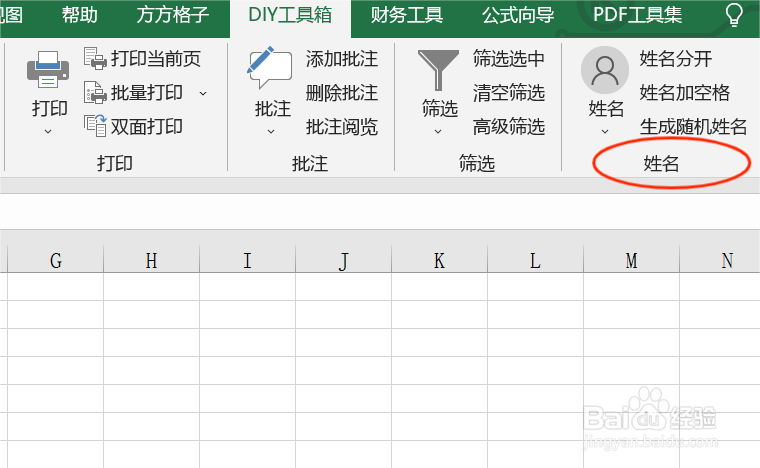Viewport: 760px width, 468px height.
Task: Expand the 打印 button dropdown arrow
Action: coord(48,131)
